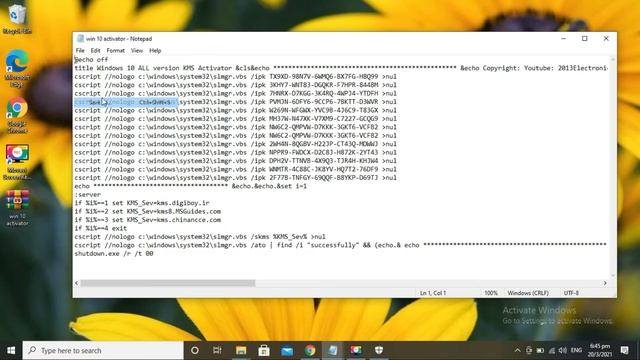This screenshot has height=360, width=640.
Task: Open Task View in the taskbar
Action: [217, 350]
